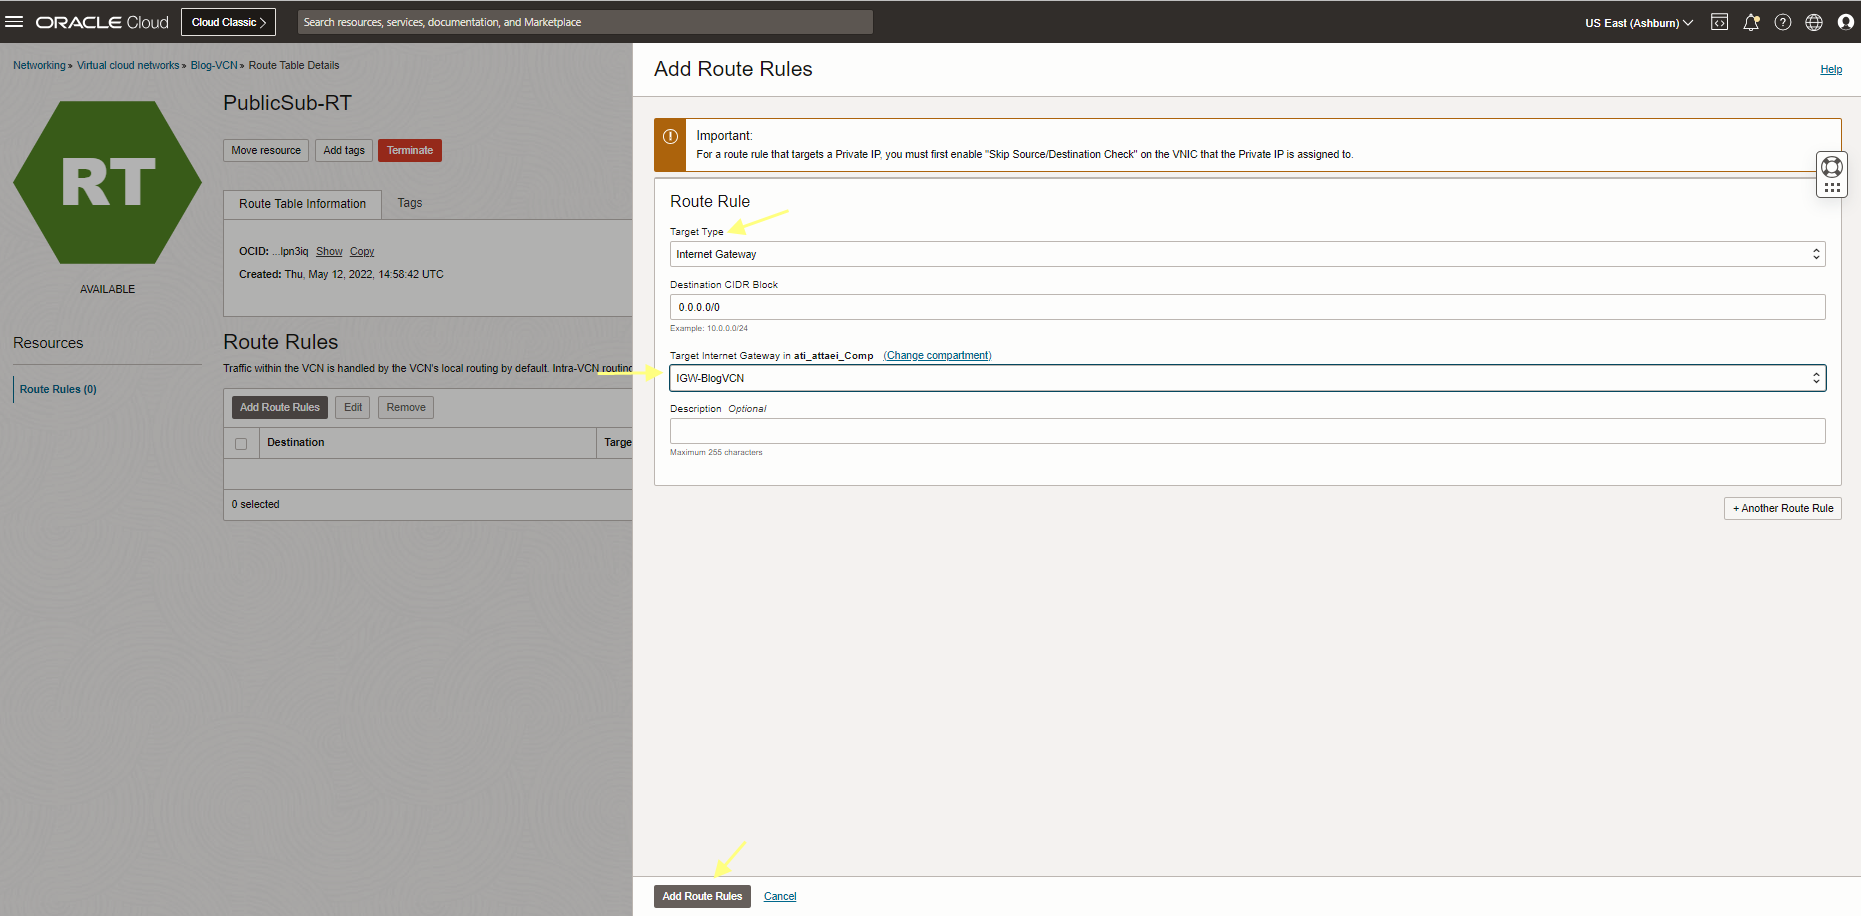The image size is (1861, 916).
Task: Click the Change compartment link
Action: (x=937, y=356)
